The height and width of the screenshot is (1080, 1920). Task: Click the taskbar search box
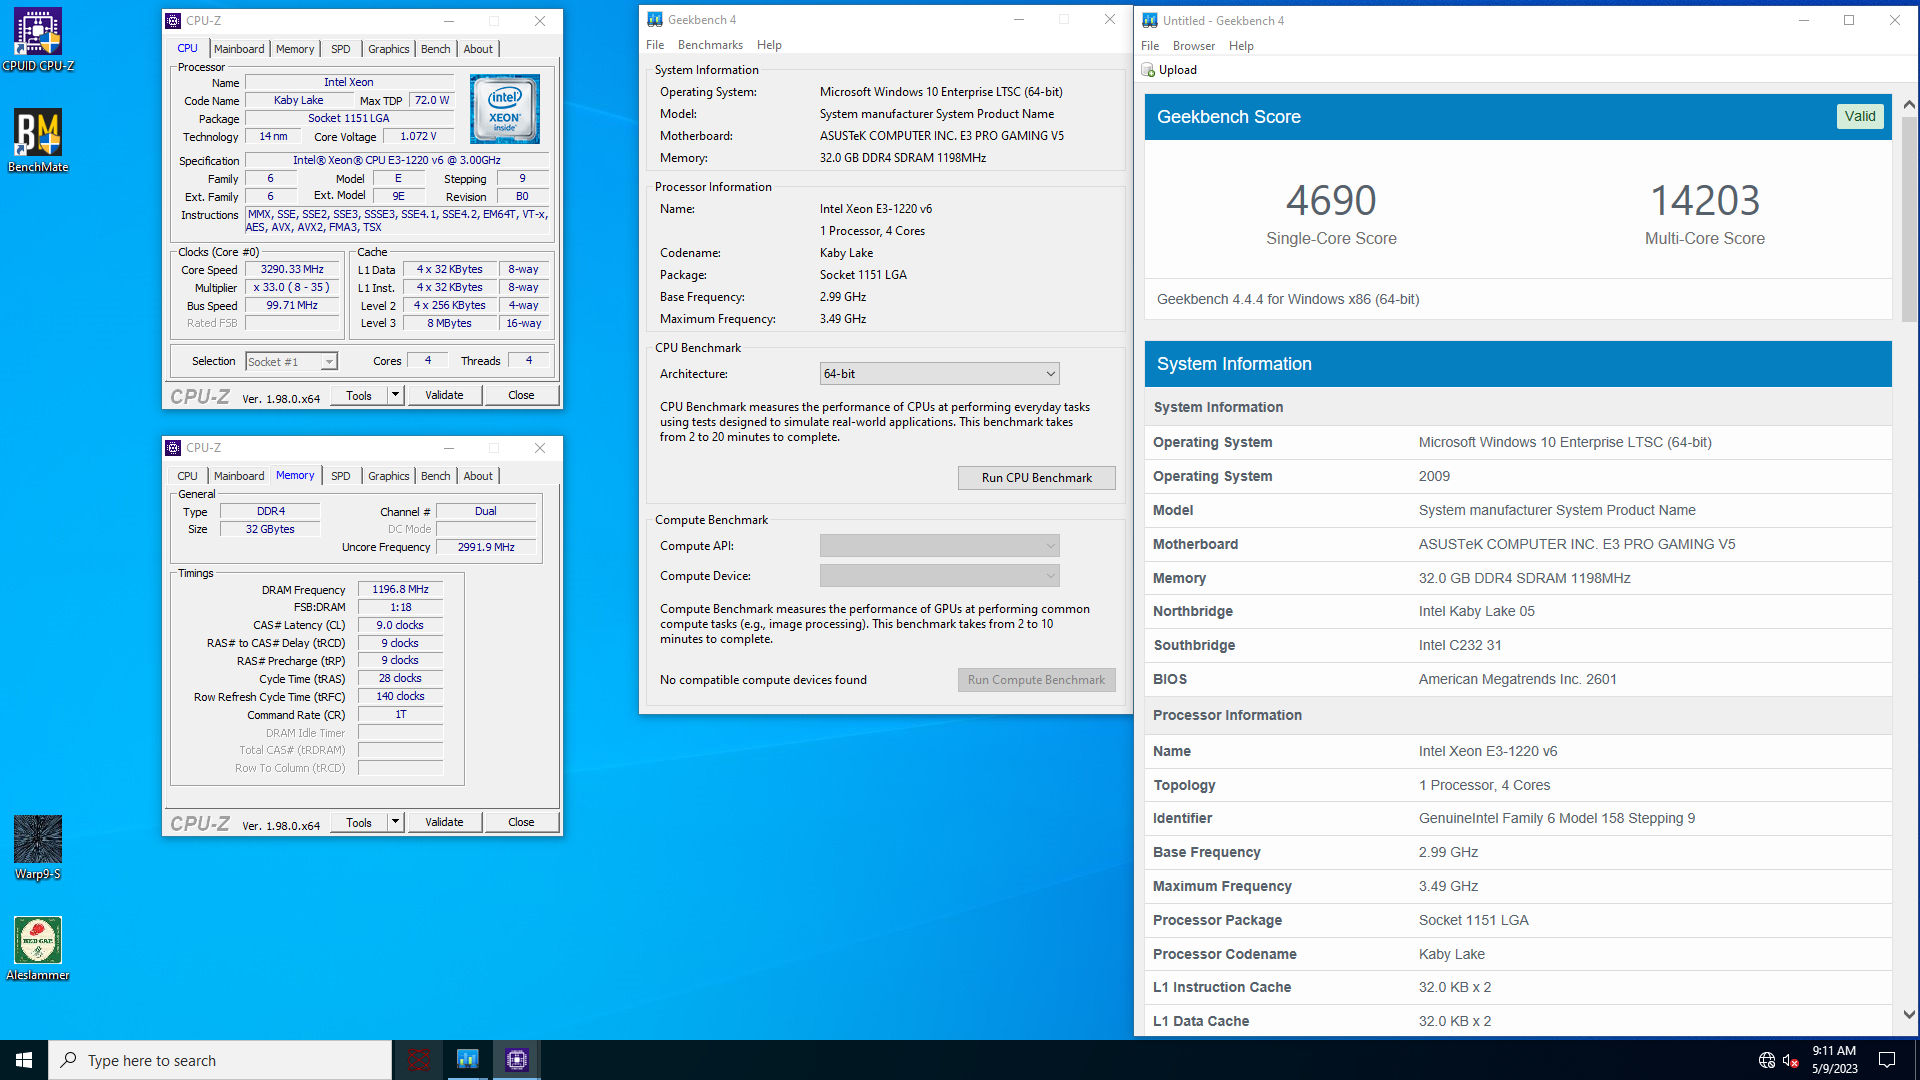(x=220, y=1060)
